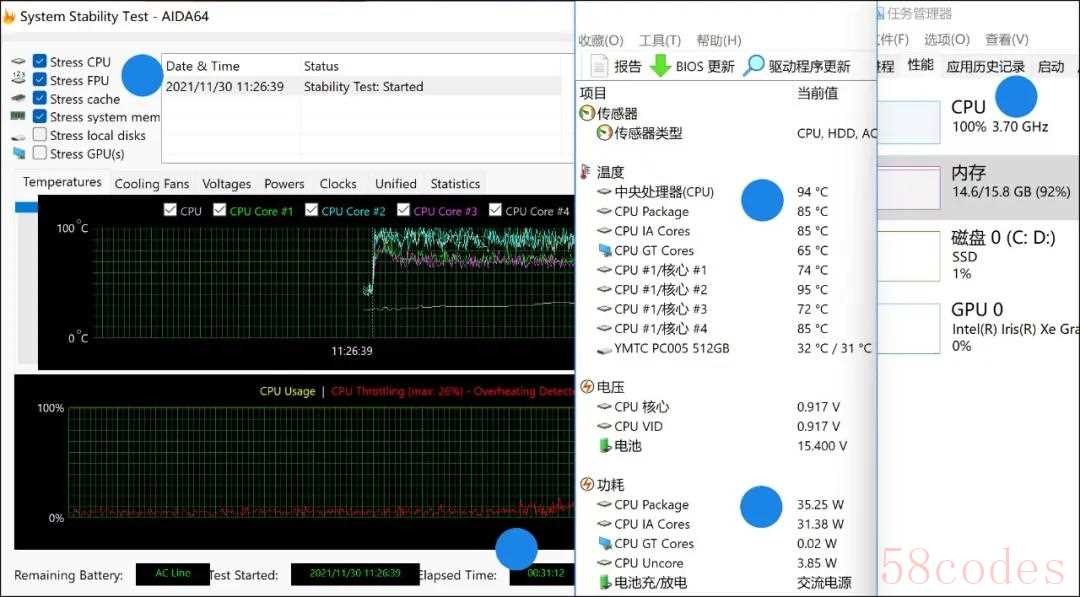This screenshot has width=1080, height=597.
Task: Enable the Stress local disks checkbox
Action: coord(40,135)
